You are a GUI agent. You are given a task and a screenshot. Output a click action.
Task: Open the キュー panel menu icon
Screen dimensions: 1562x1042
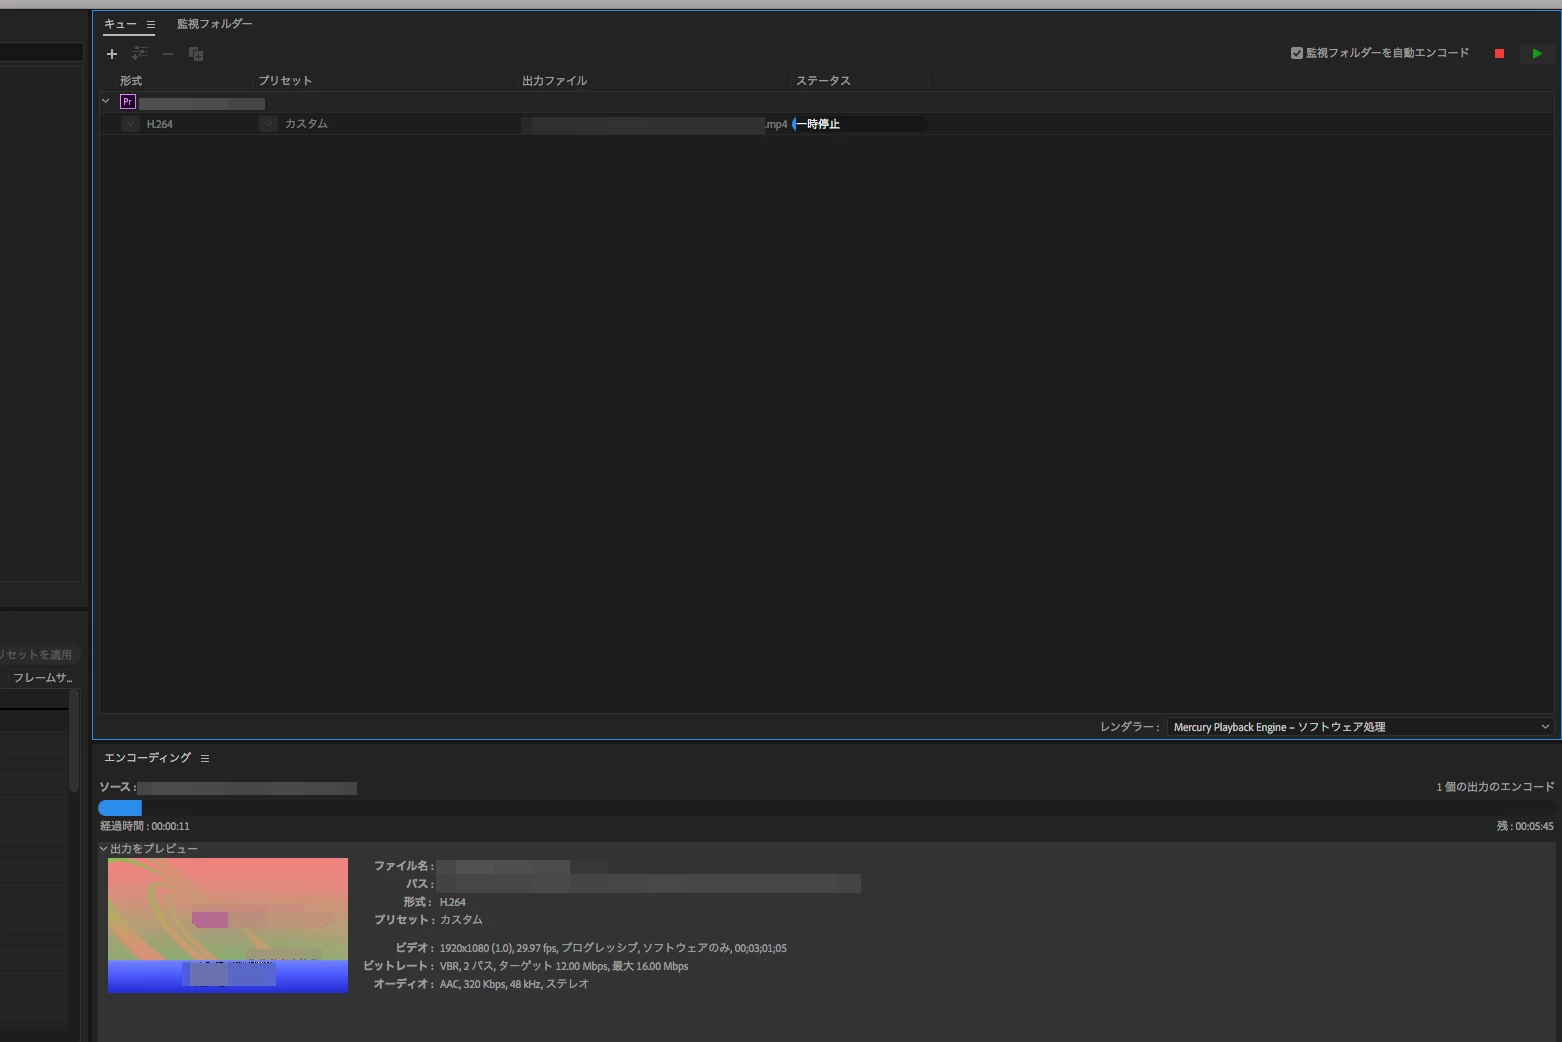coord(151,24)
